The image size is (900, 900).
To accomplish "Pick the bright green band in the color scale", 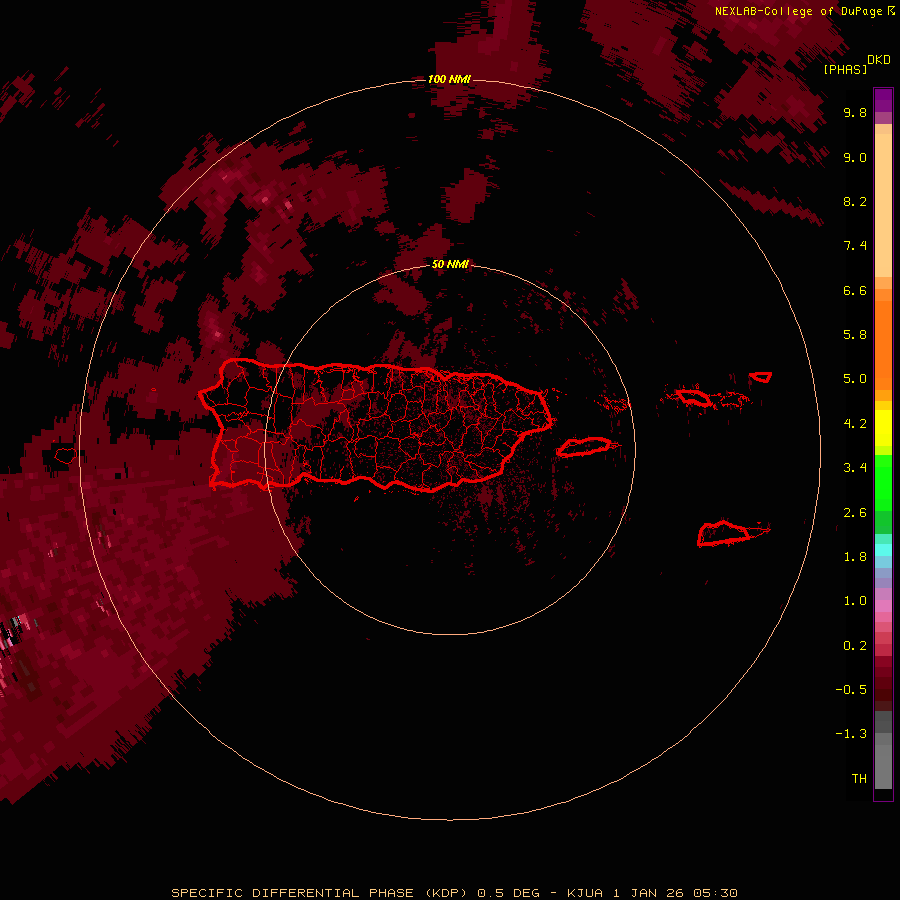I will (883, 483).
